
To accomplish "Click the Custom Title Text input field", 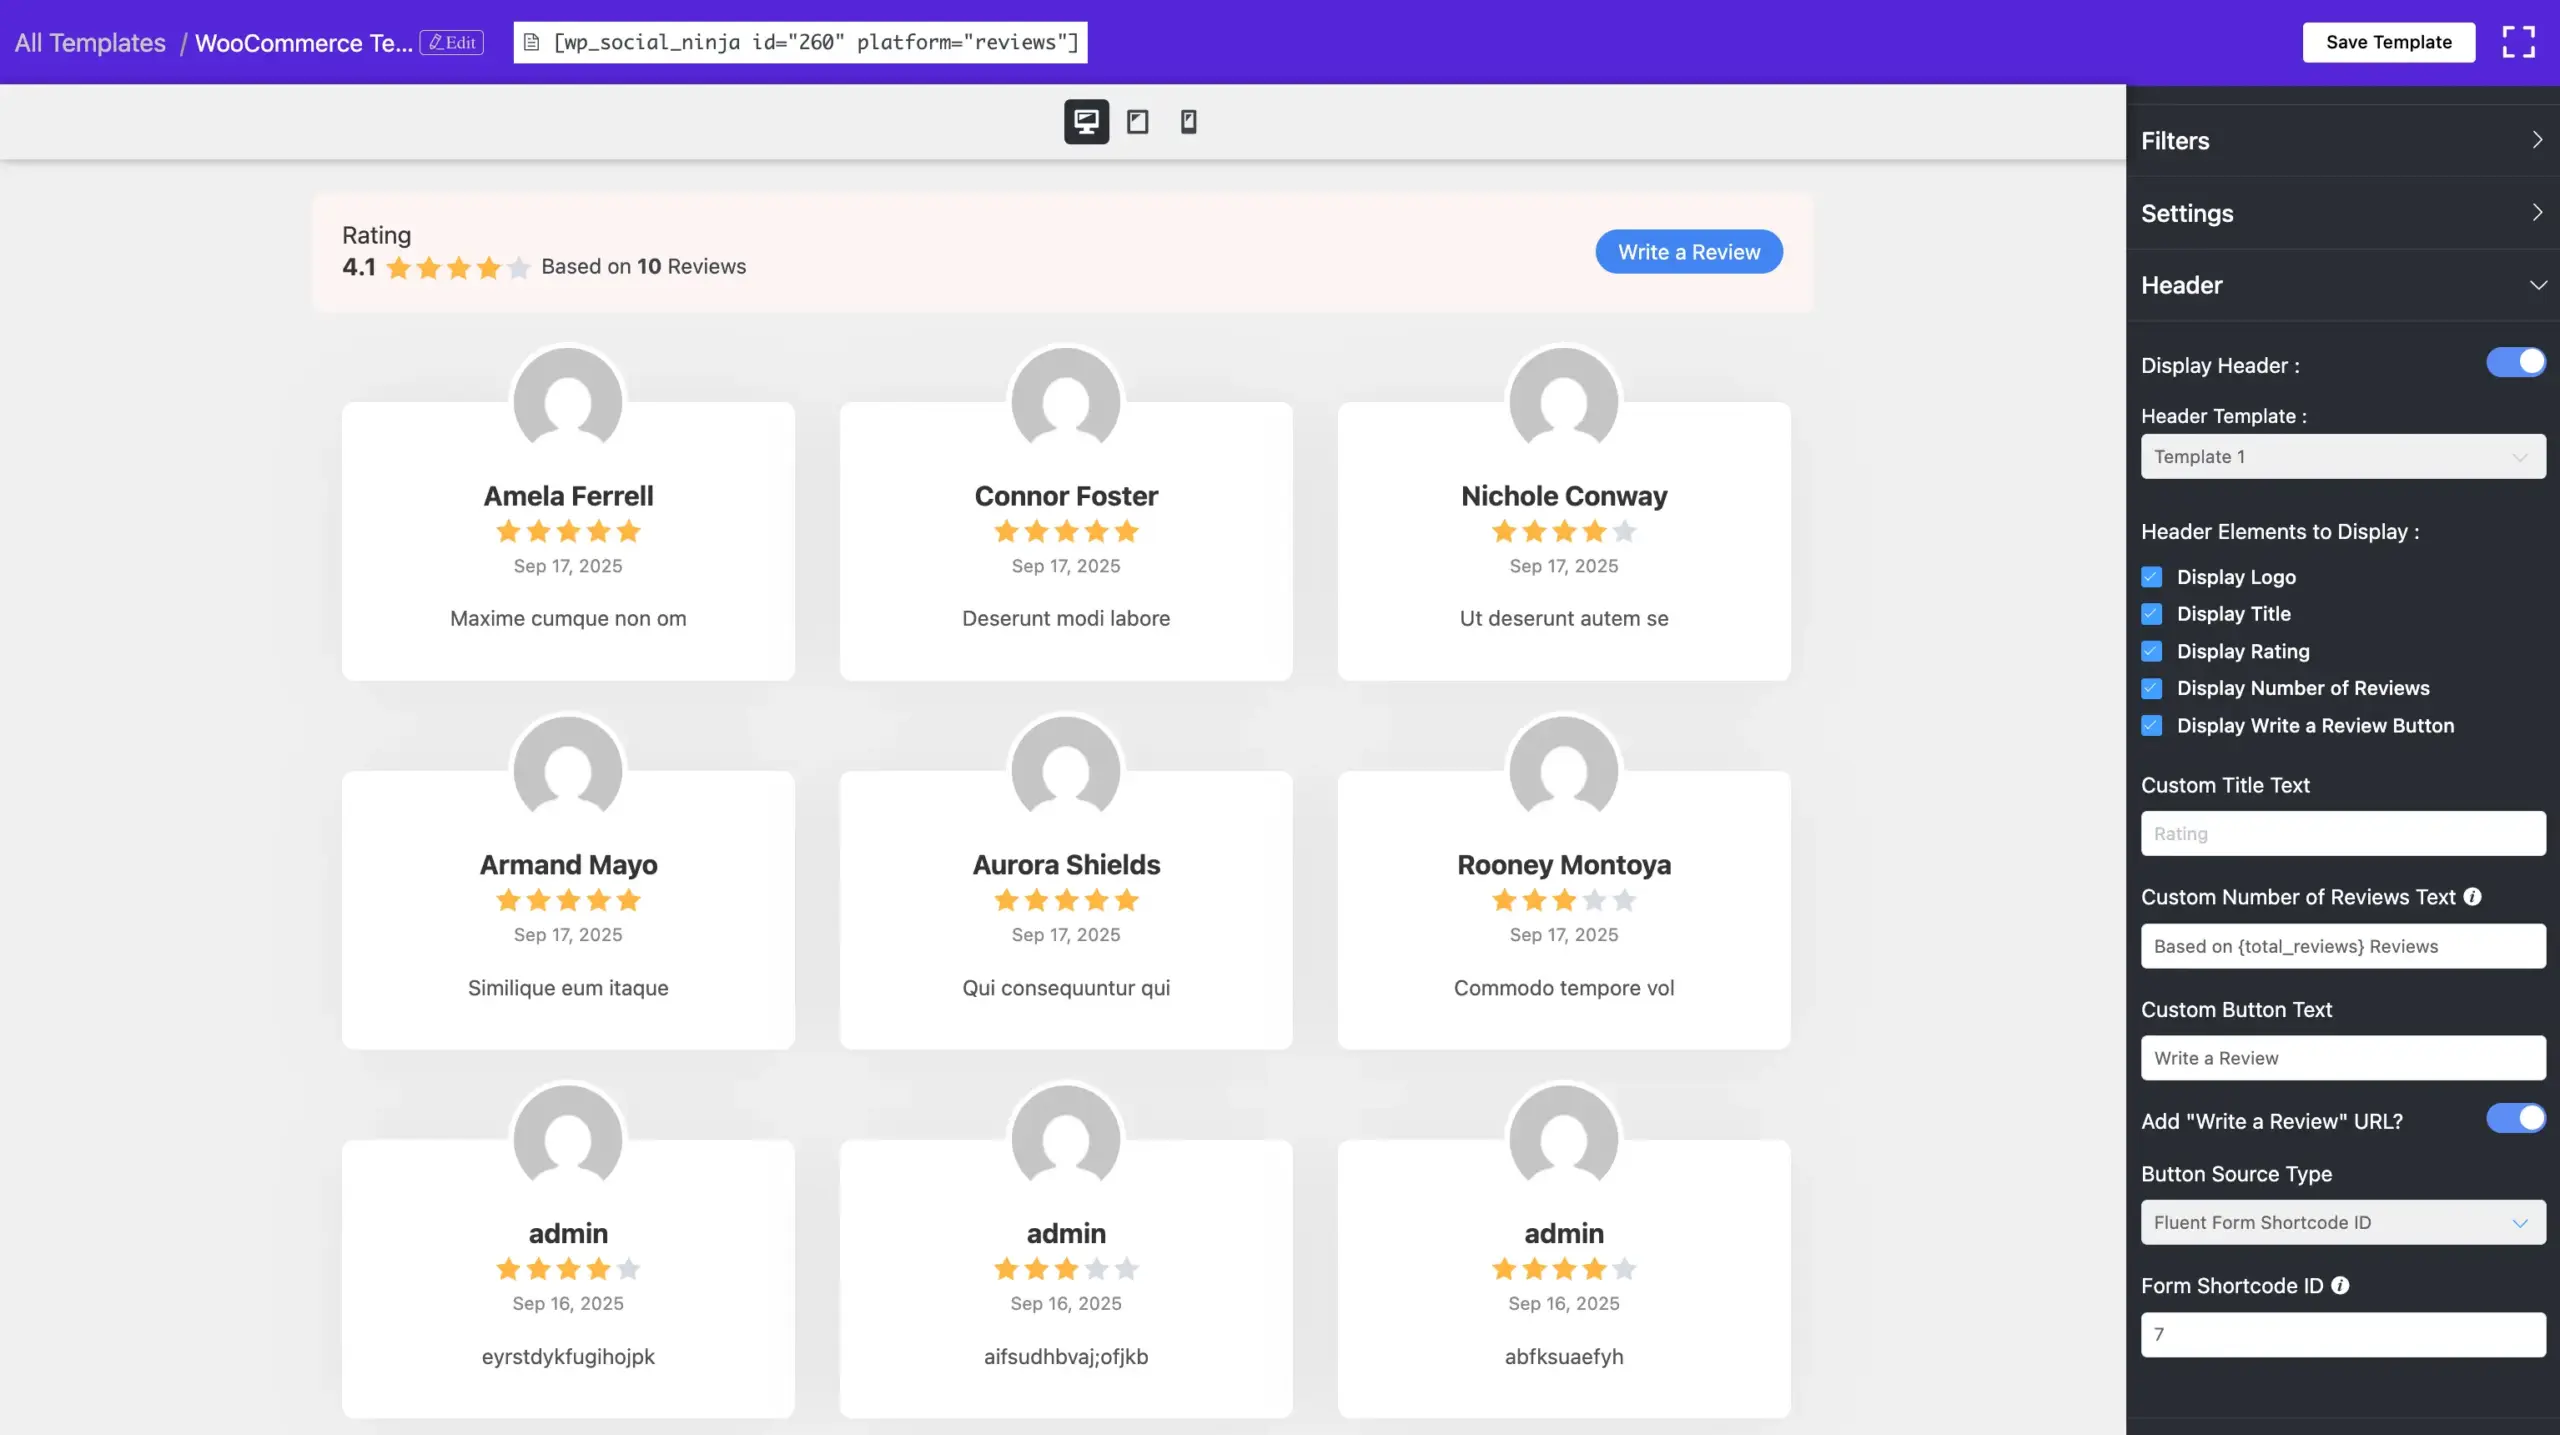I will coord(2342,833).
